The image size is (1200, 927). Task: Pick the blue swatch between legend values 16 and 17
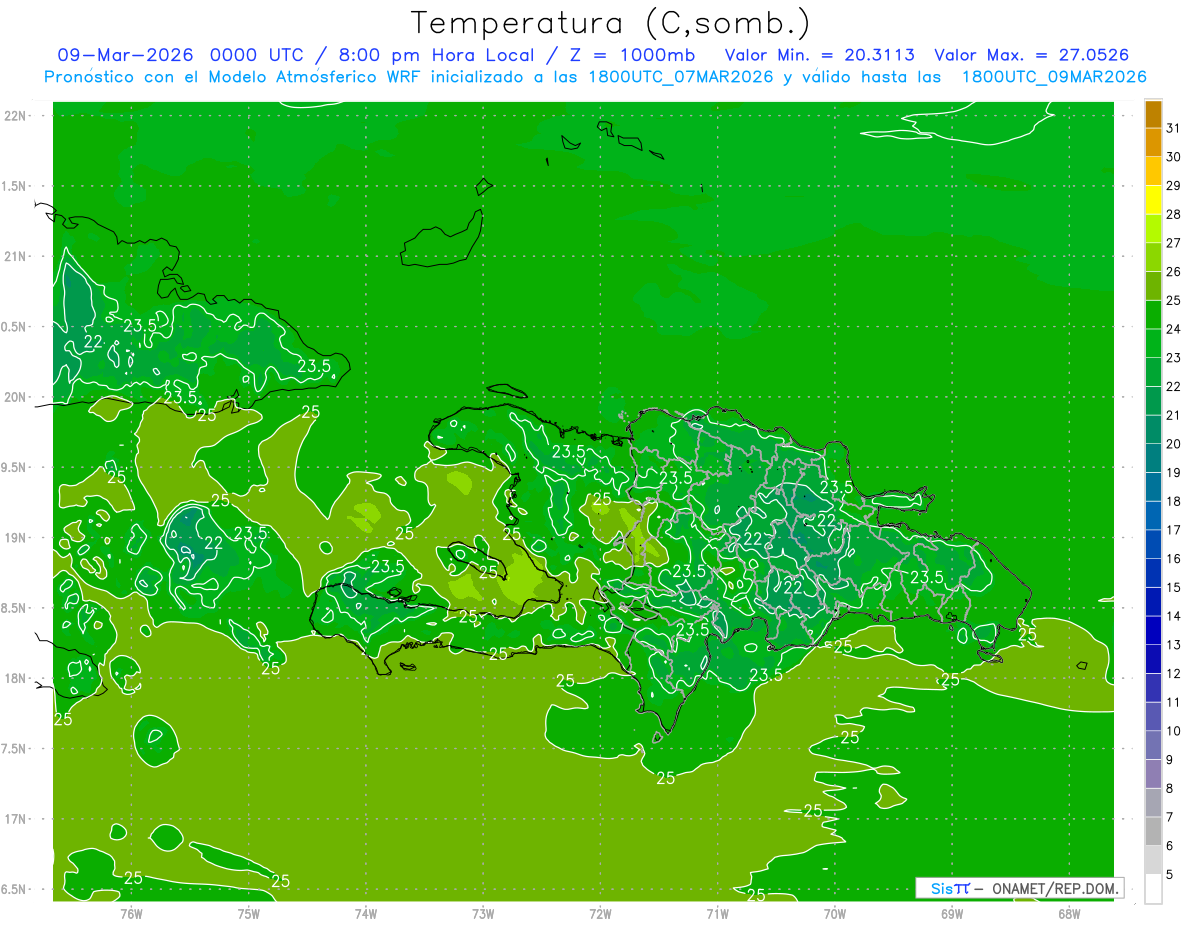coord(1153,544)
